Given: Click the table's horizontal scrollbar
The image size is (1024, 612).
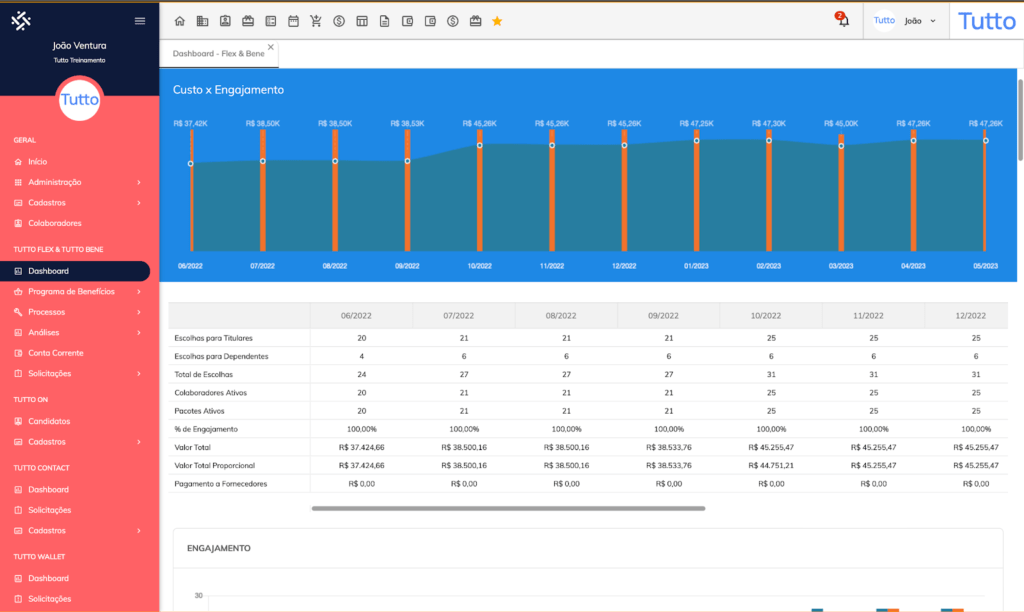Looking at the screenshot, I should [x=508, y=508].
